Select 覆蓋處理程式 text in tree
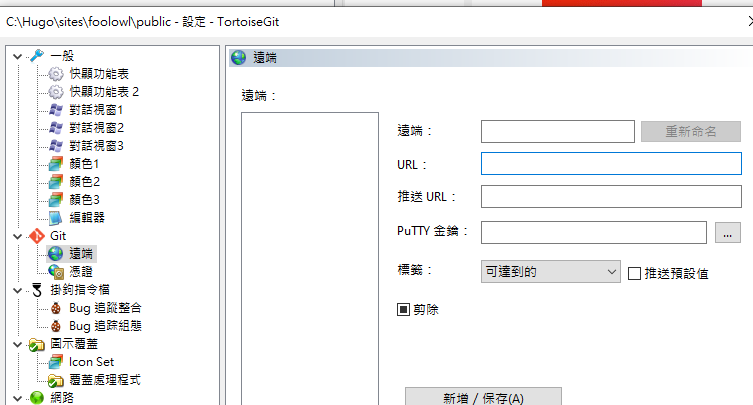Image resolution: width=753 pixels, height=405 pixels. click(x=105, y=380)
